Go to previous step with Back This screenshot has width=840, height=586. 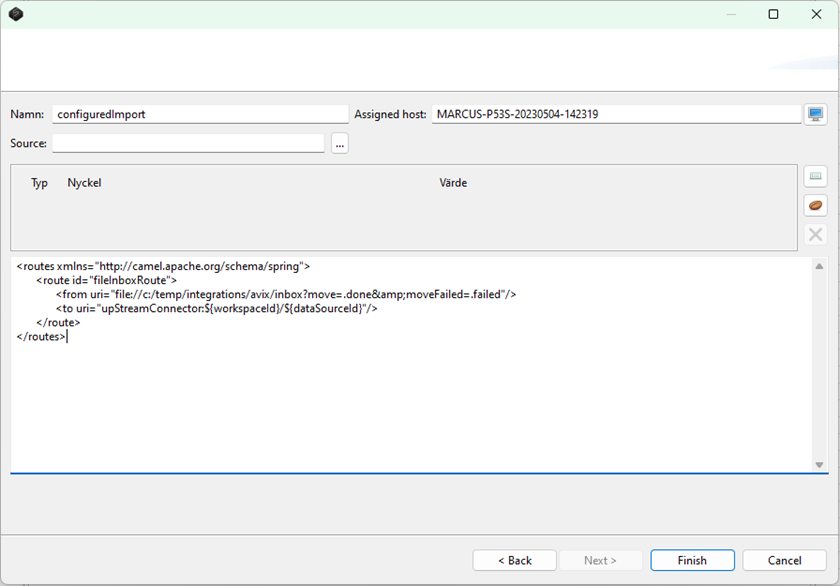coord(514,560)
